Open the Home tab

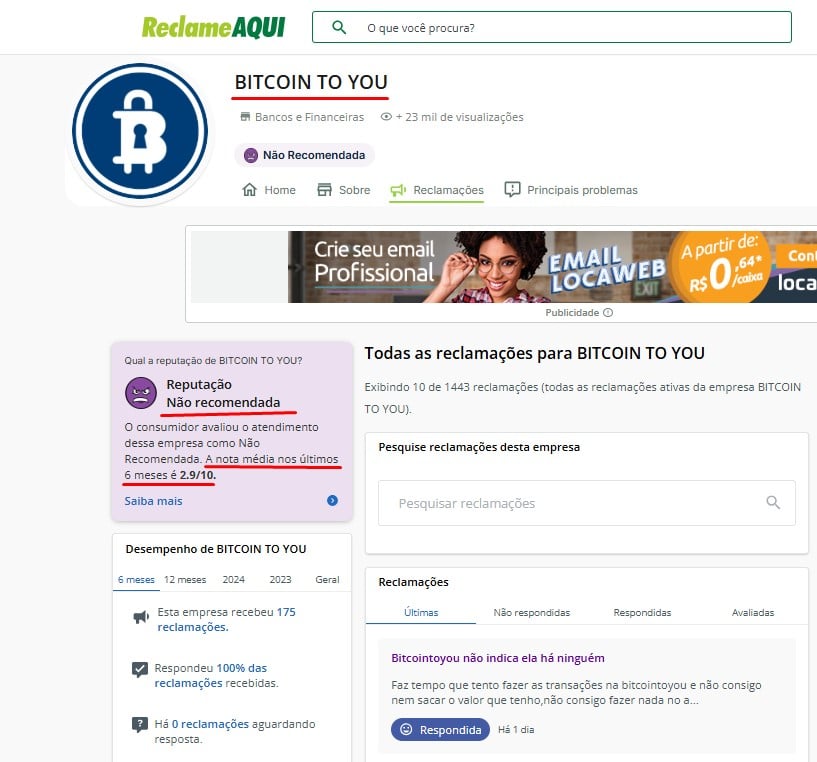269,190
